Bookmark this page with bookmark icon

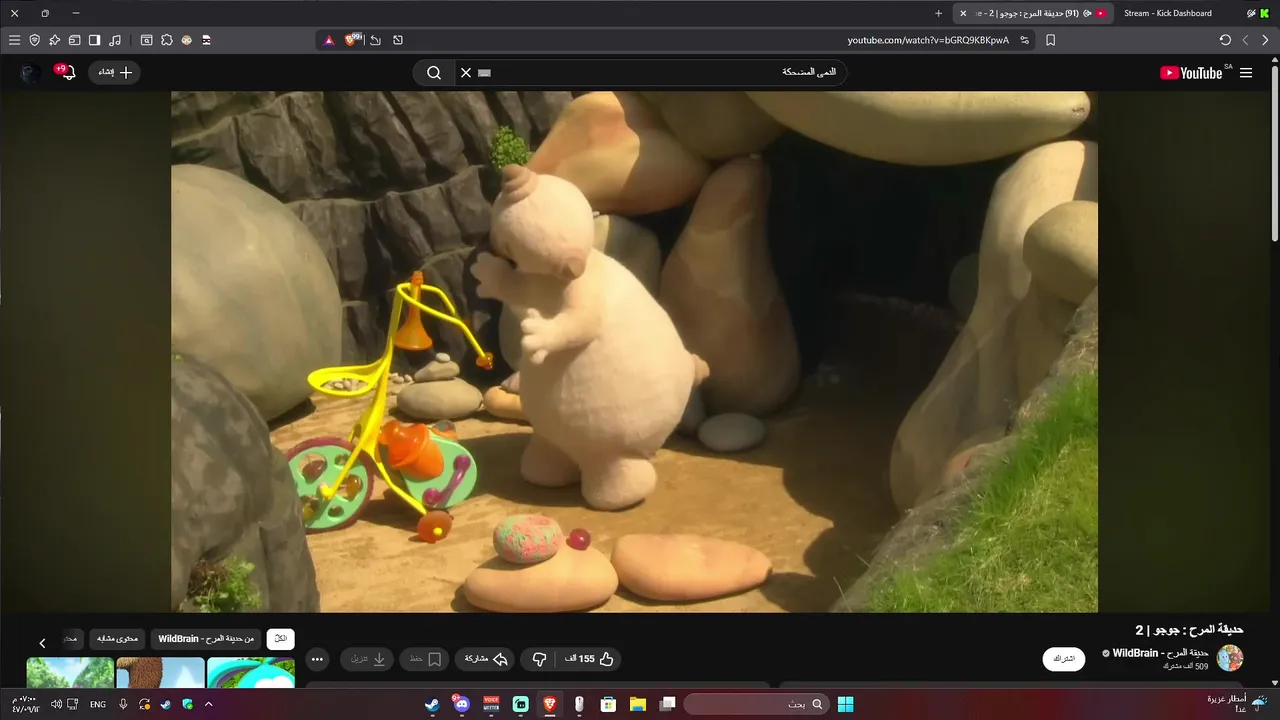point(1050,40)
